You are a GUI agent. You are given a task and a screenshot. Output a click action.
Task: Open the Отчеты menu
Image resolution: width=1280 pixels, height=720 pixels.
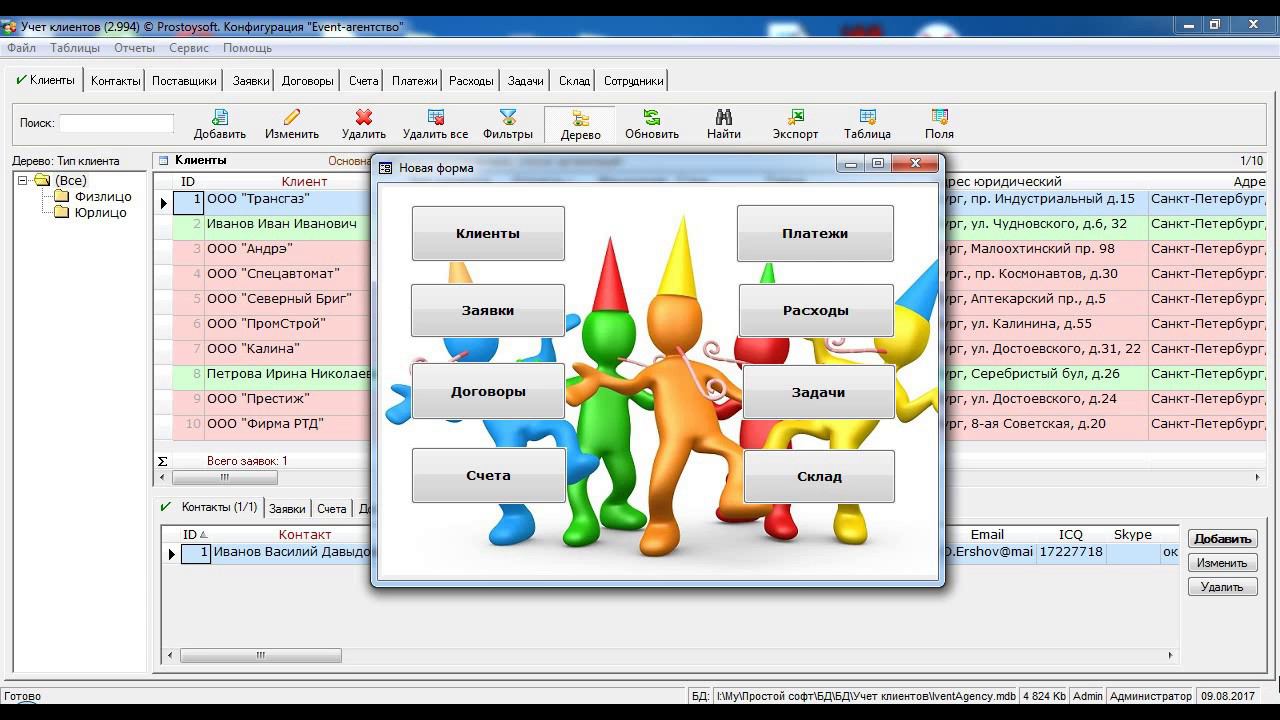[x=134, y=48]
